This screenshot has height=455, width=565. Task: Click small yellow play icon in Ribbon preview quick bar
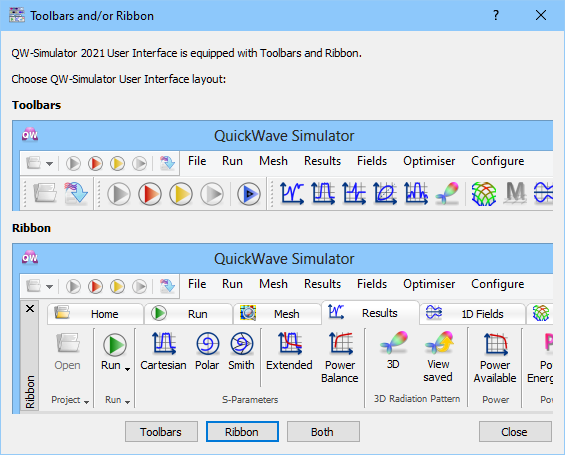coord(117,286)
